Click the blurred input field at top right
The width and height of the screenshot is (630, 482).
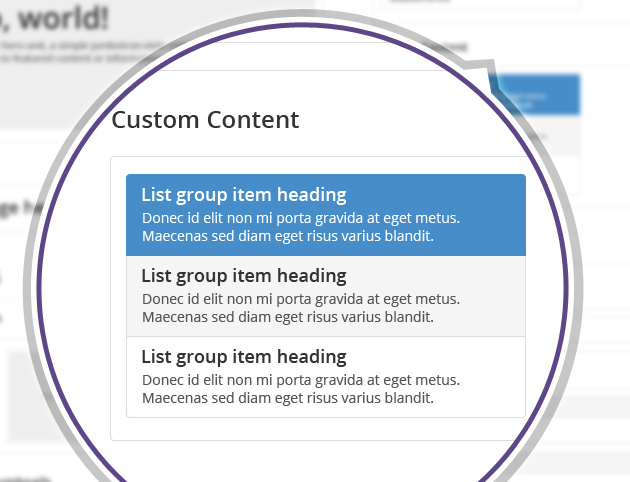point(480,4)
